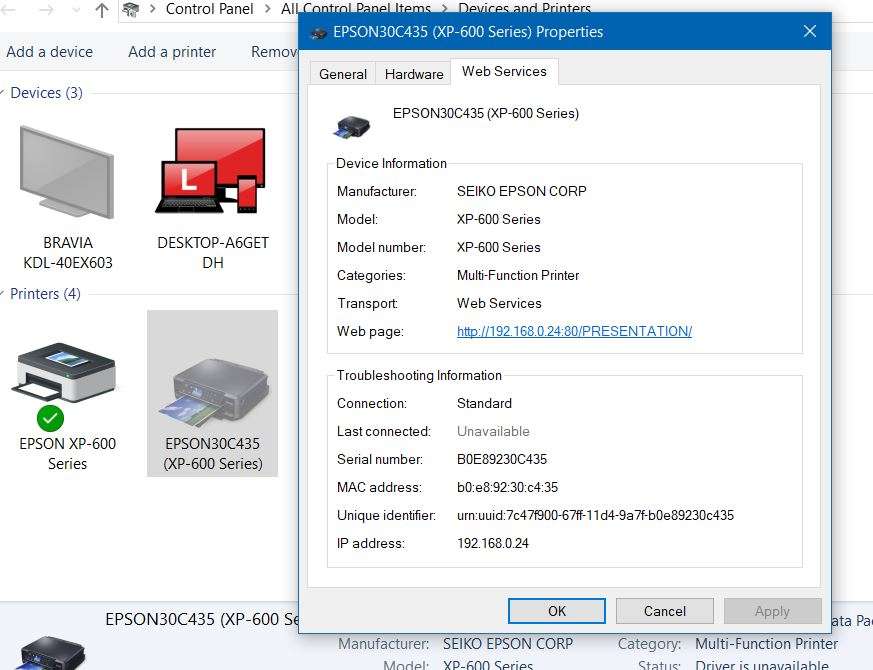Click the Model number value XP-600 Series

[x=499, y=247]
